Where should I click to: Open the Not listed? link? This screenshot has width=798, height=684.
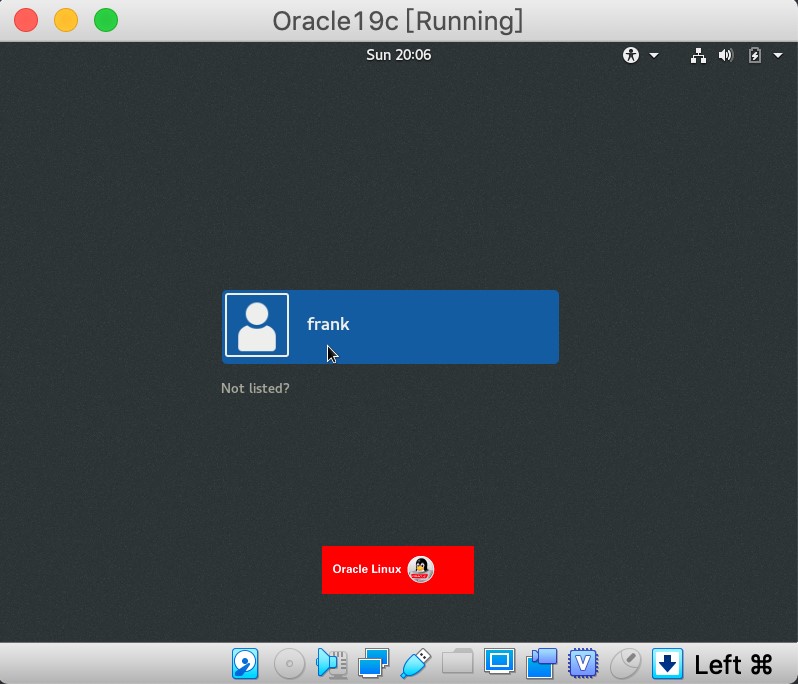(255, 388)
